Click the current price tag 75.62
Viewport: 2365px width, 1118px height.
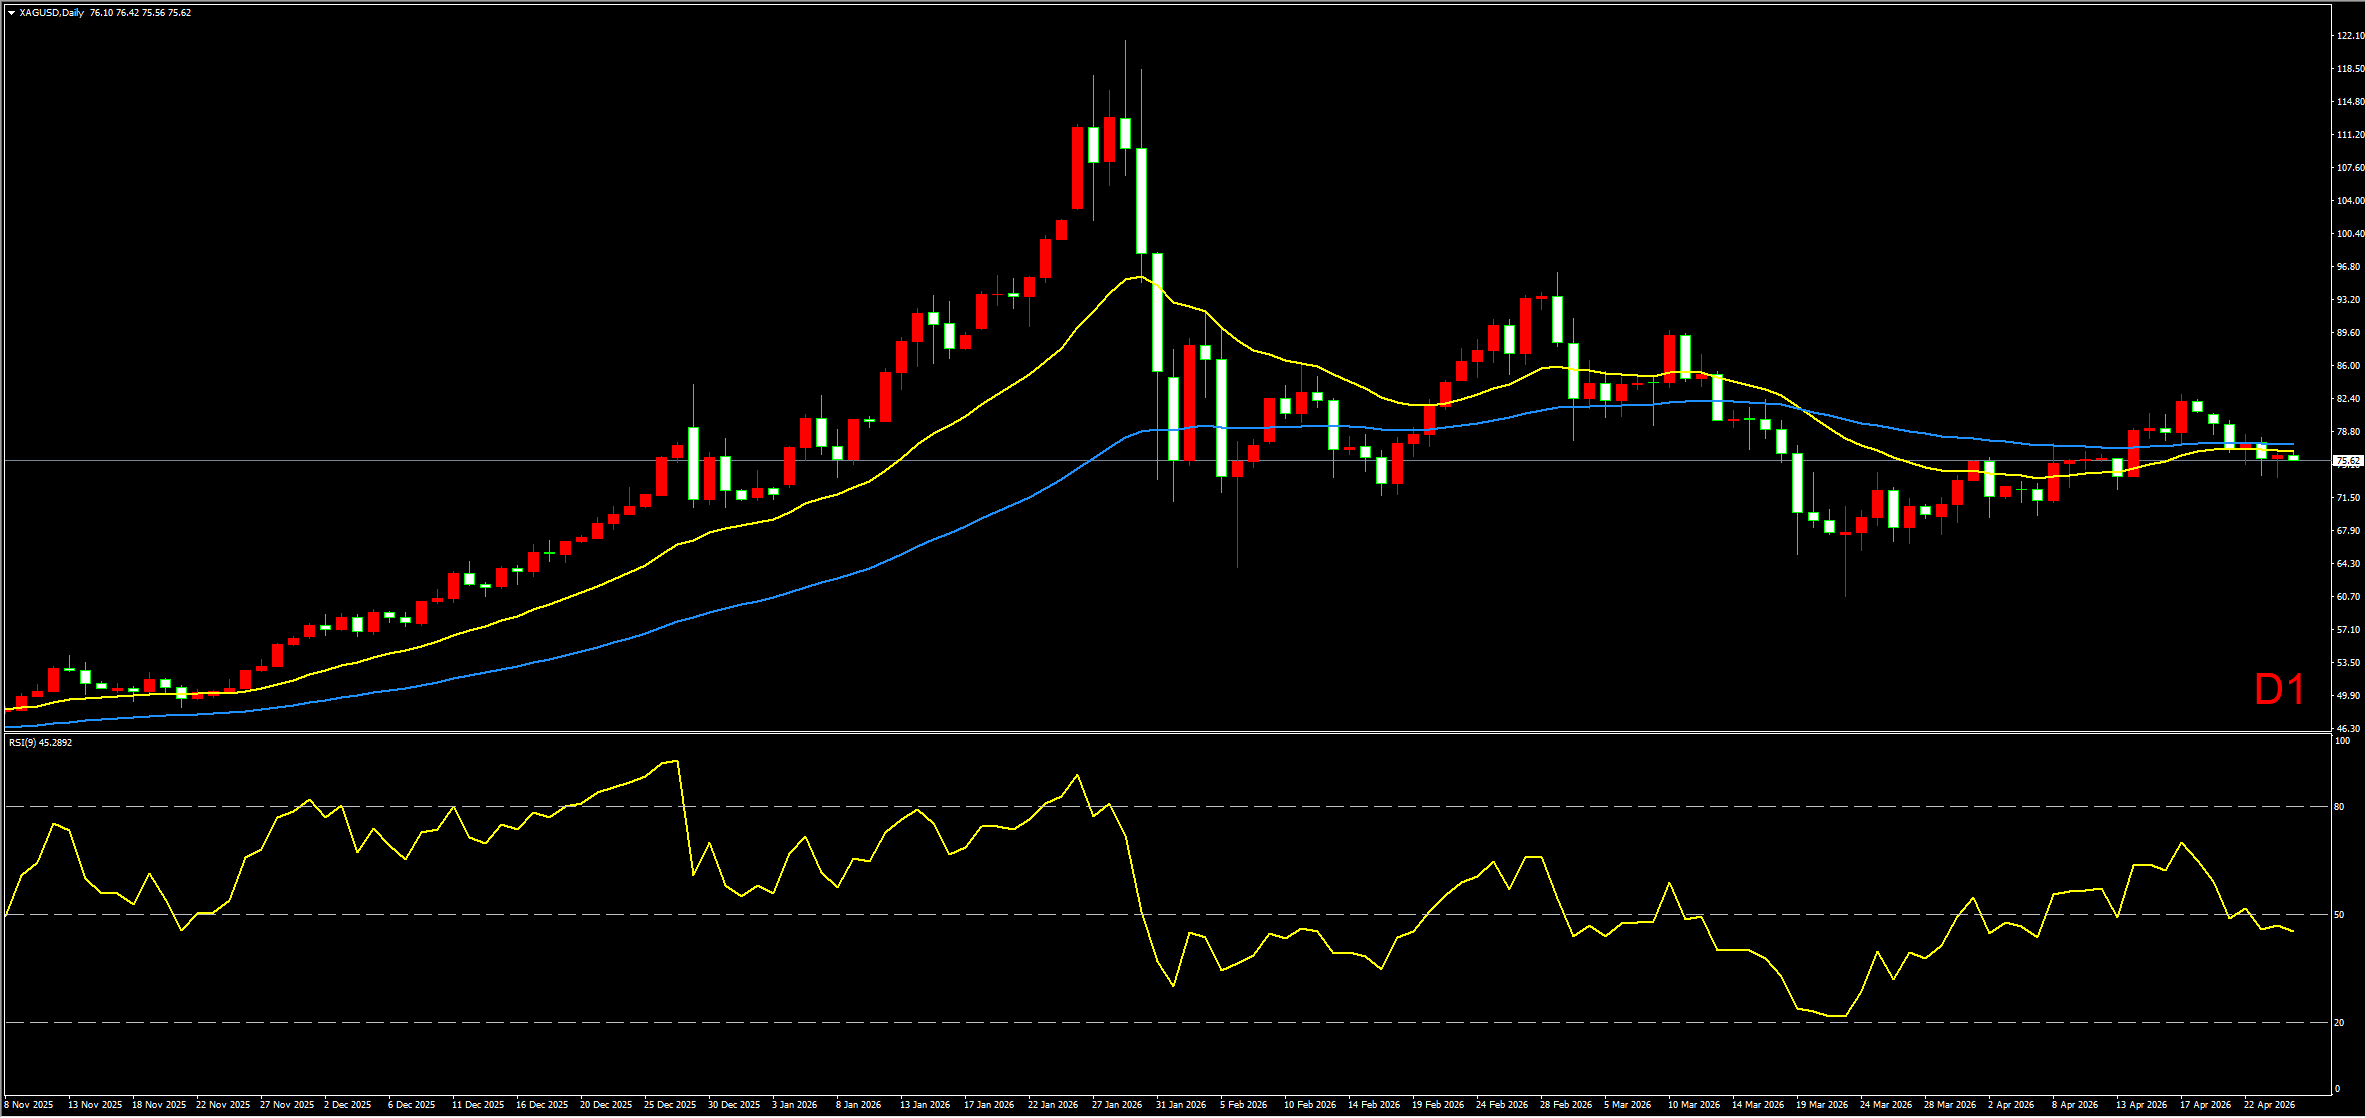(x=2347, y=461)
